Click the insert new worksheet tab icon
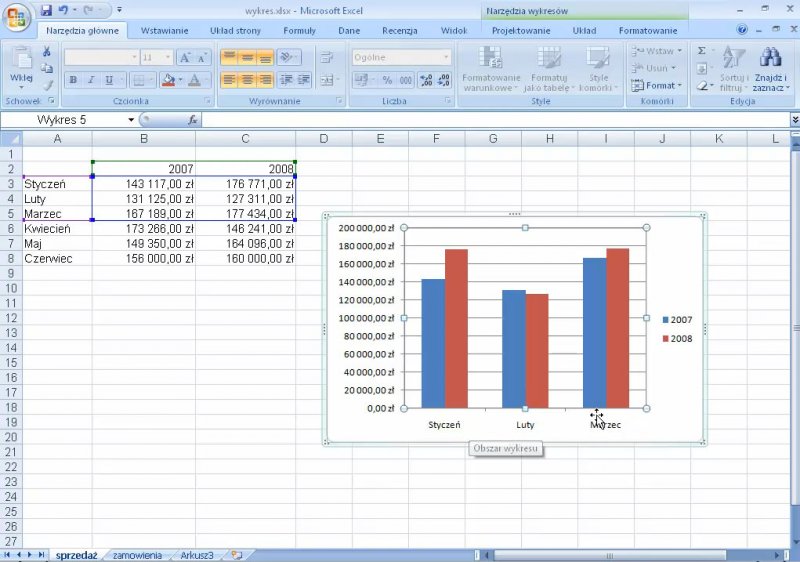Viewport: 800px width, 562px height. (236, 554)
